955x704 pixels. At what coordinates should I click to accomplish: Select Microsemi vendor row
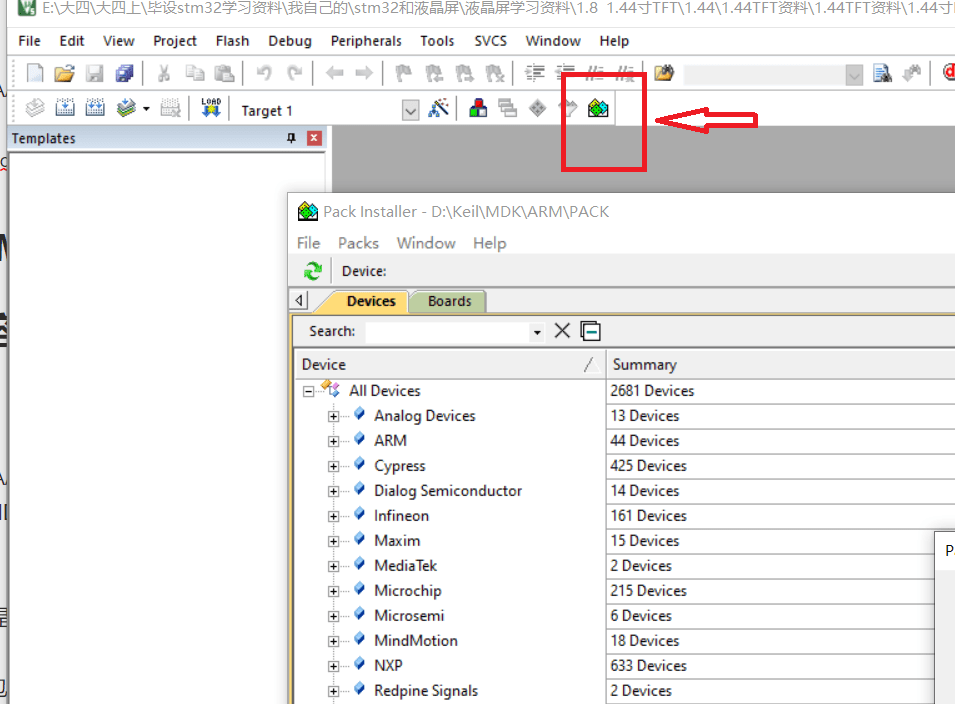click(409, 616)
